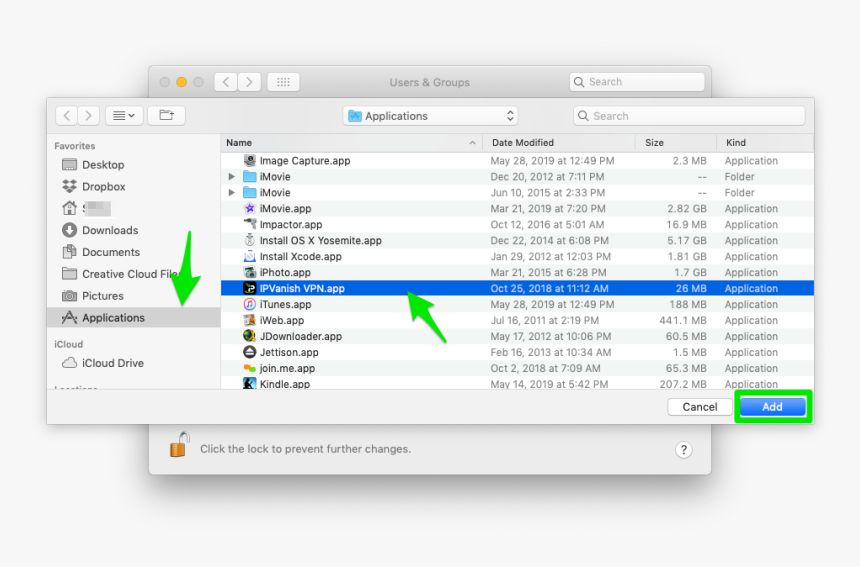Click the file dialog Search field
The image size is (860, 567).
click(x=689, y=116)
